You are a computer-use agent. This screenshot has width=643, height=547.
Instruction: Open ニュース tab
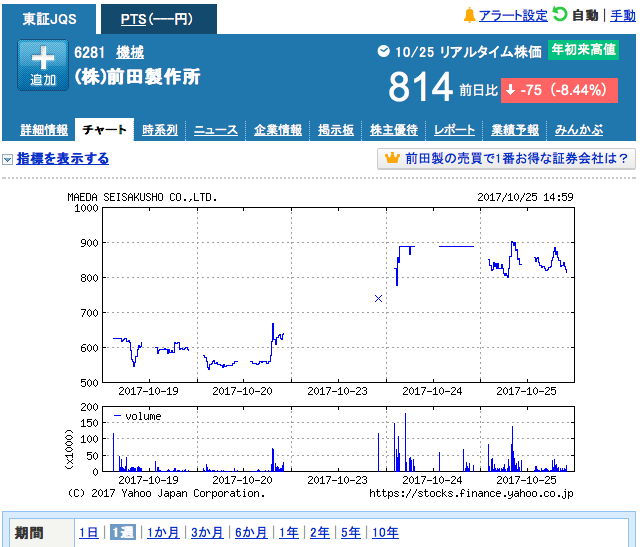point(216,130)
